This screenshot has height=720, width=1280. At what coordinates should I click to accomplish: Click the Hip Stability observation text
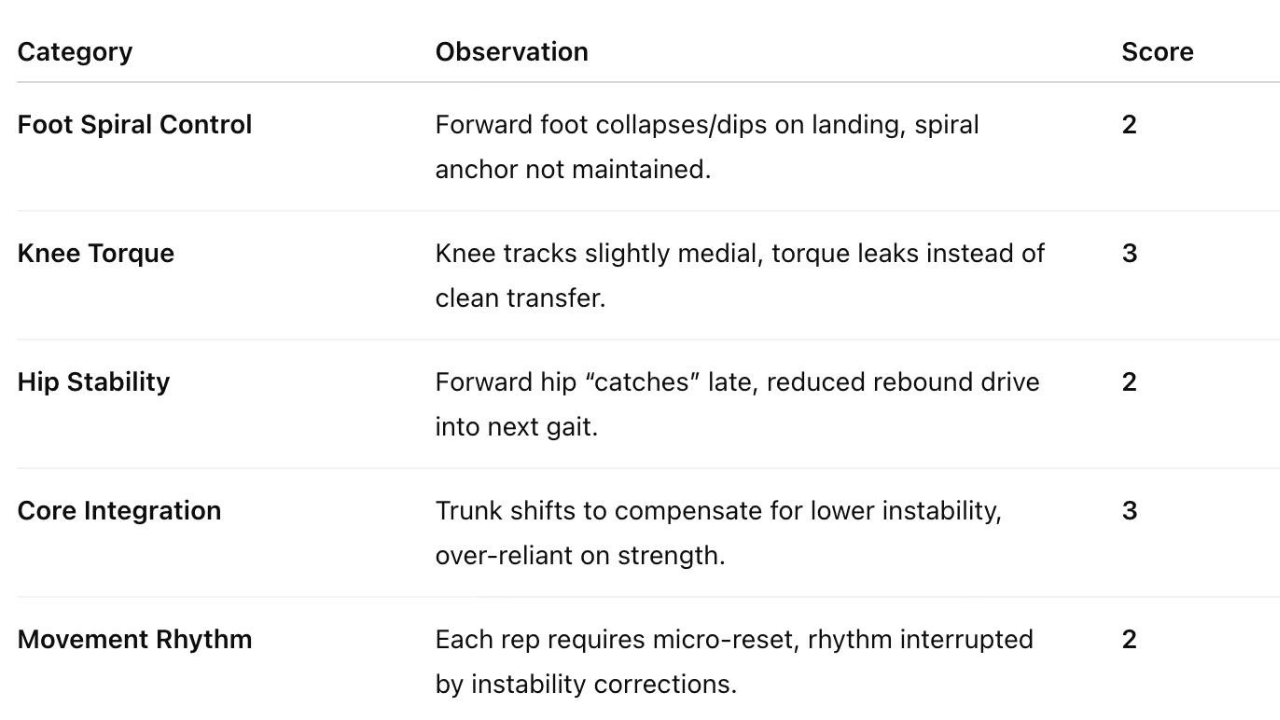tap(737, 404)
